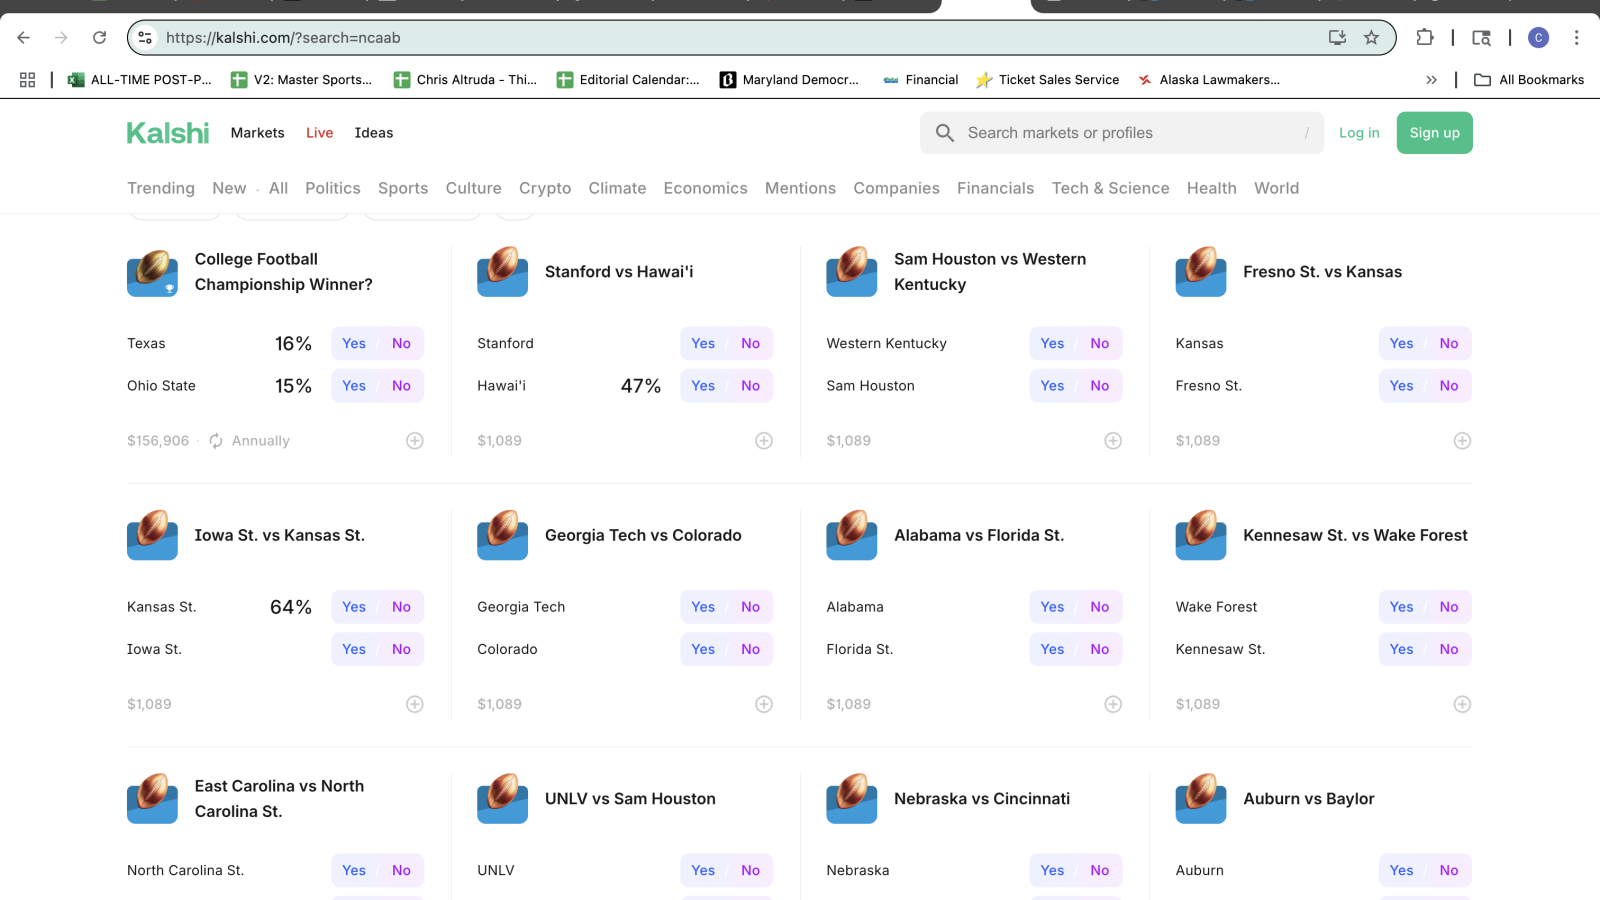Open the Live section
This screenshot has width=1600, height=900.
pos(320,133)
